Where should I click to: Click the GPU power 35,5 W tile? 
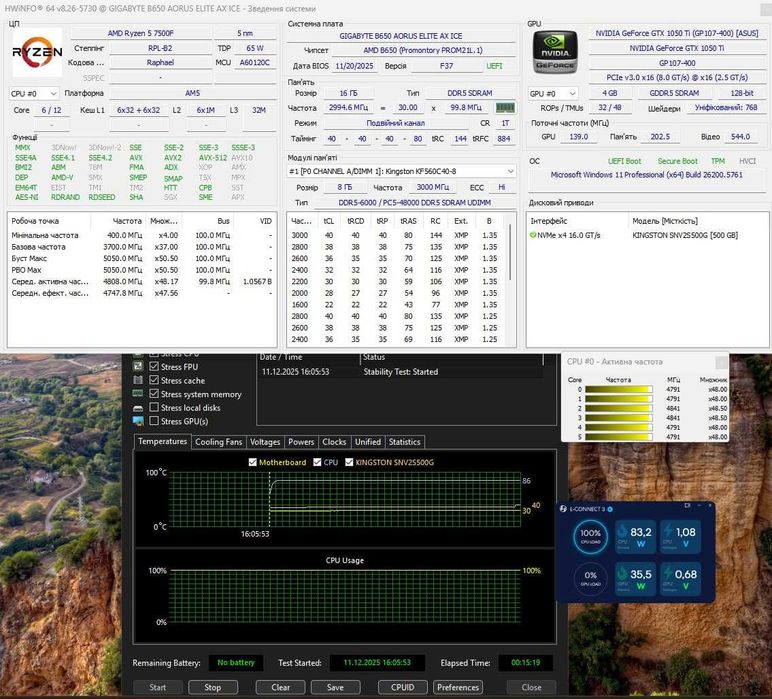[x=636, y=579]
